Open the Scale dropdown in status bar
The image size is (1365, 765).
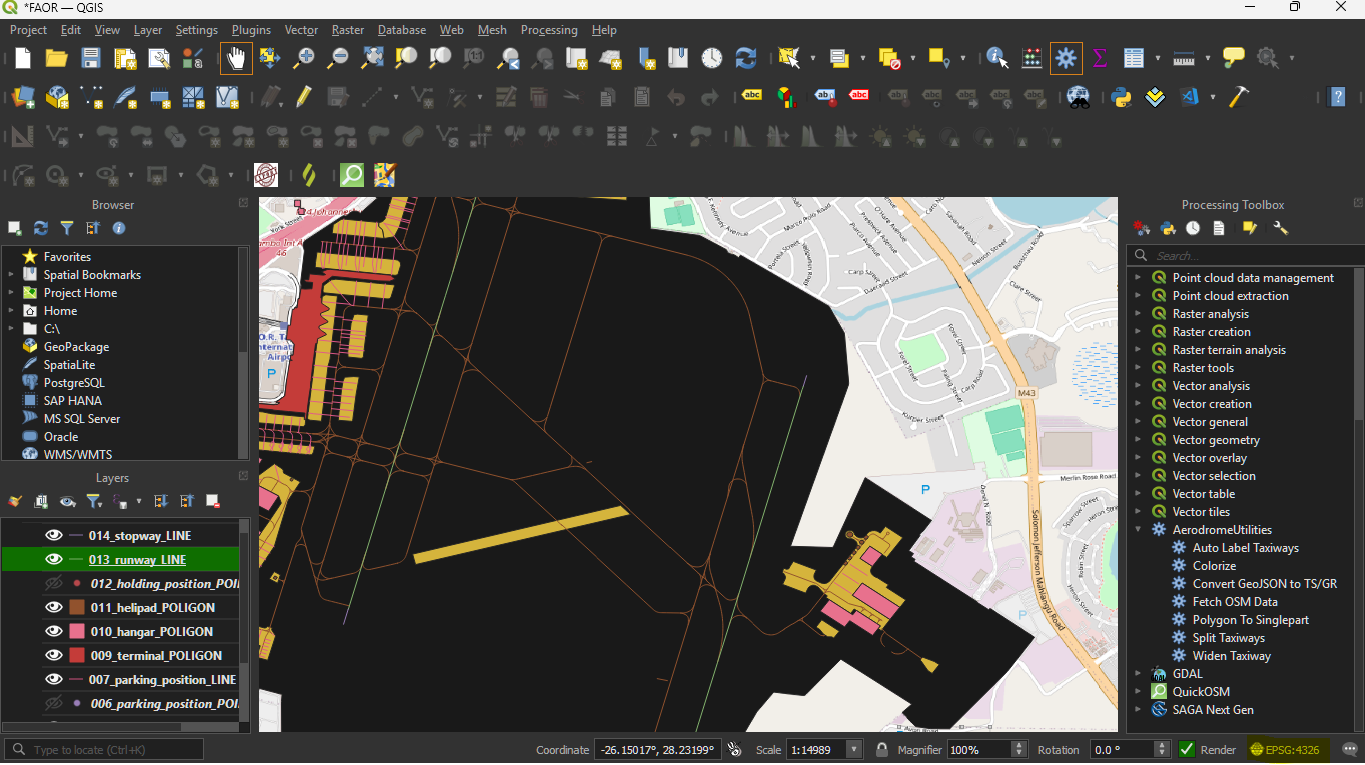(853, 749)
